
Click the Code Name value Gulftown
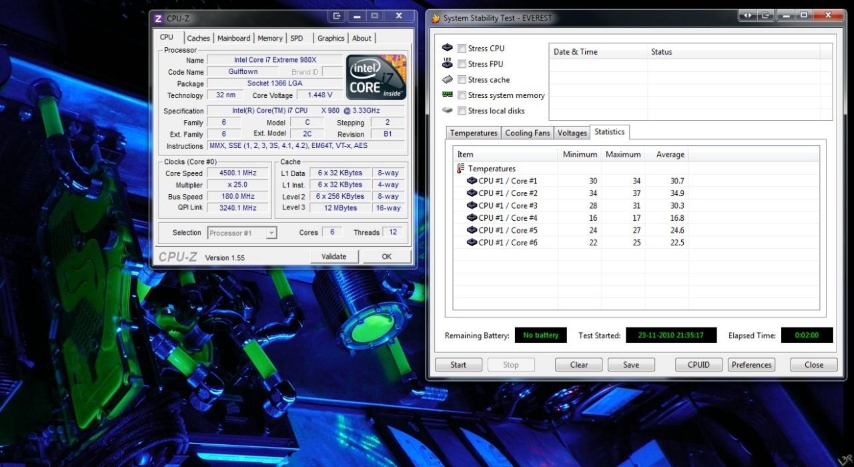click(243, 71)
